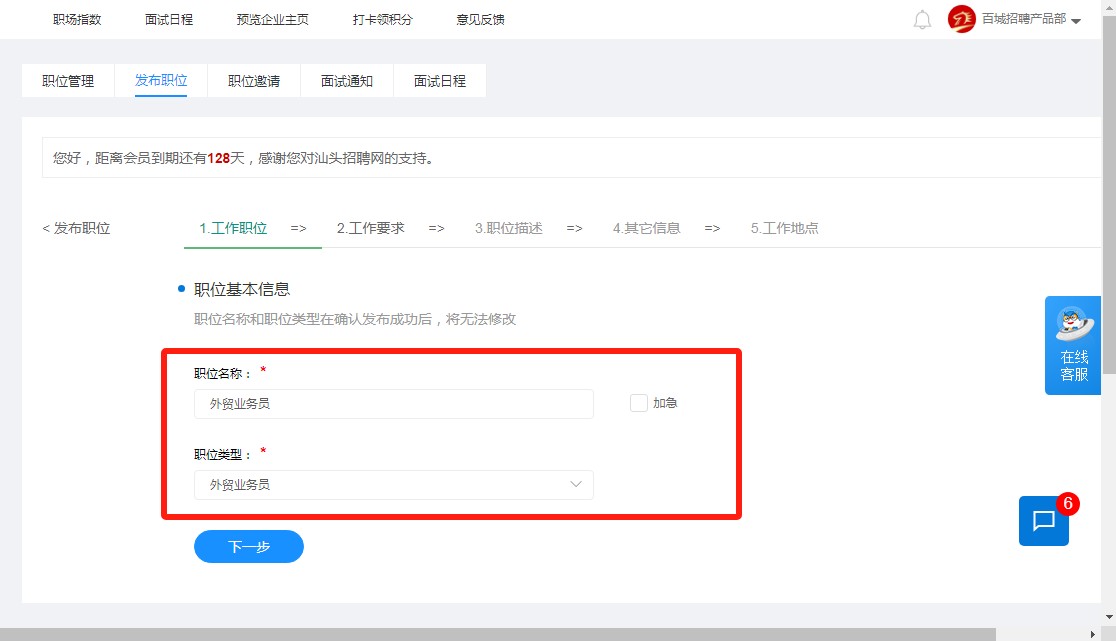Switch to the 职位管理 tab
The image size is (1116, 641).
click(x=68, y=81)
